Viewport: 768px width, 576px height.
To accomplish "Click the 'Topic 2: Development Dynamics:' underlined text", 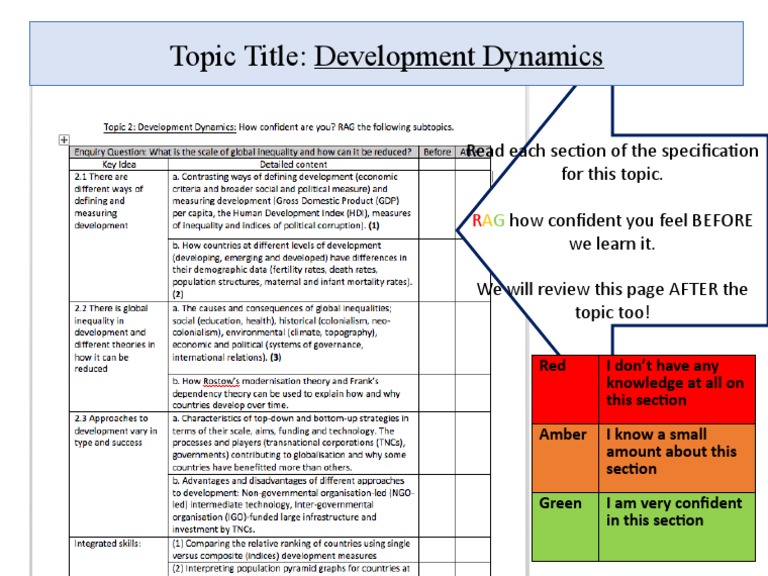I will coord(169,127).
